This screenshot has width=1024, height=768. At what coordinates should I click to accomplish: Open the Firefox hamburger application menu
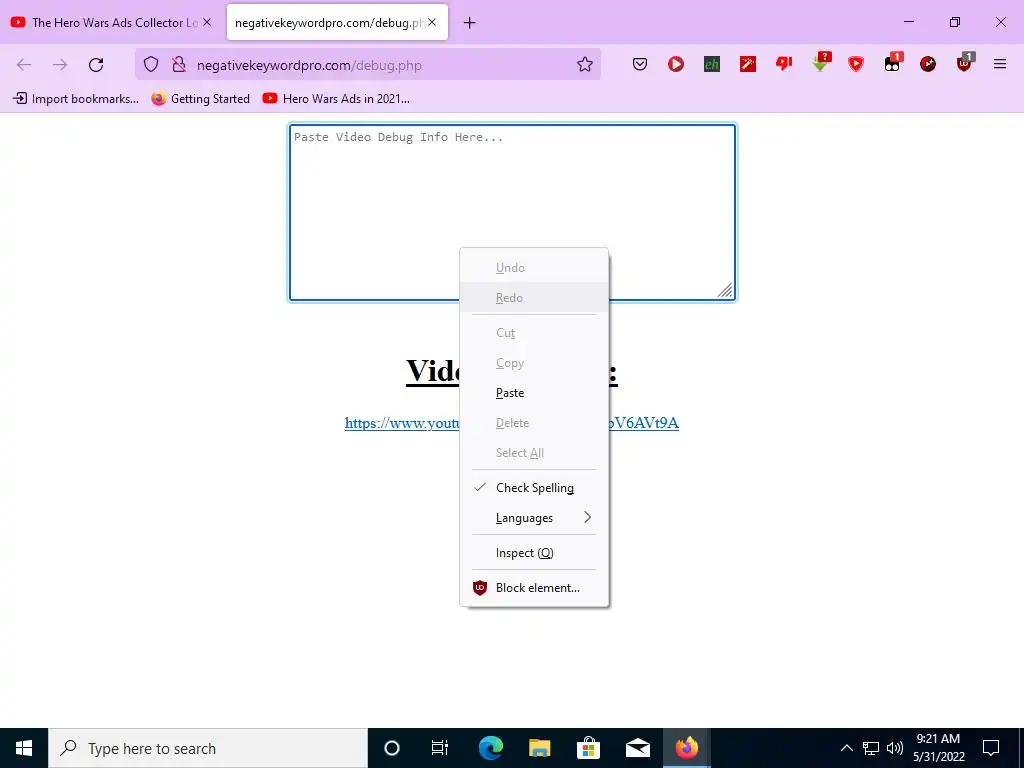point(1000,64)
